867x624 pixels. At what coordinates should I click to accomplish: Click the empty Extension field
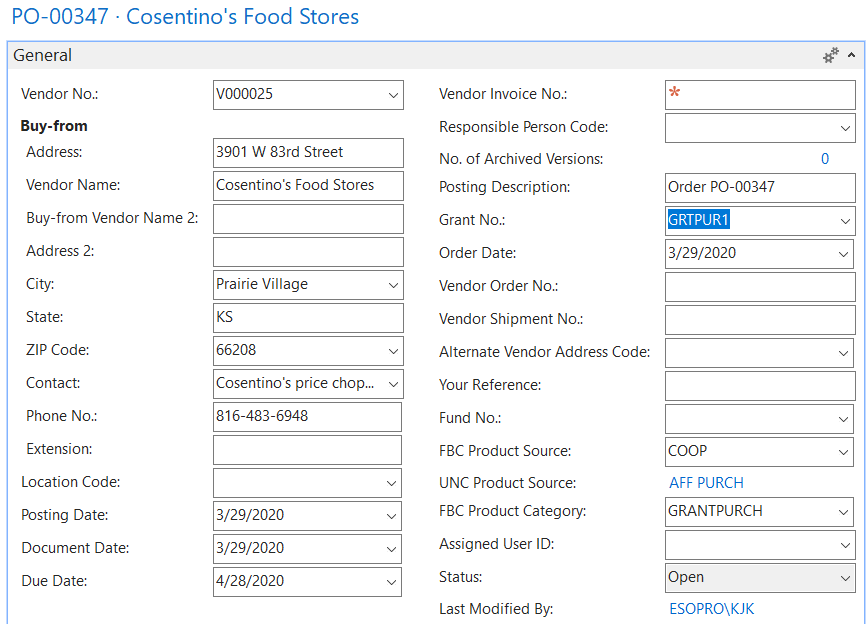tap(308, 450)
